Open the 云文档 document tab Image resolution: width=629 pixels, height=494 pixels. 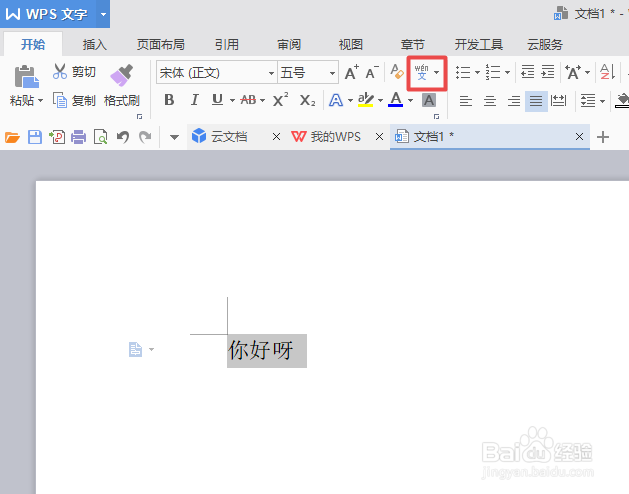point(229,137)
